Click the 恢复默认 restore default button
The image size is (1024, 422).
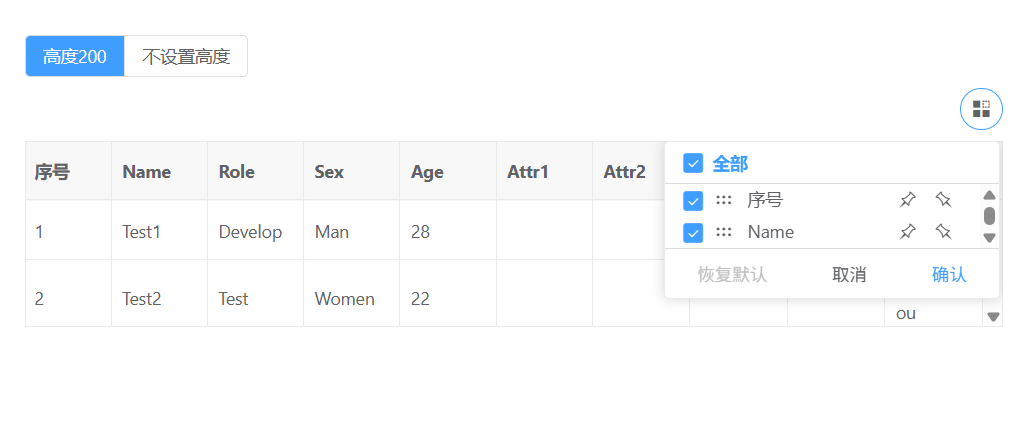click(732, 274)
